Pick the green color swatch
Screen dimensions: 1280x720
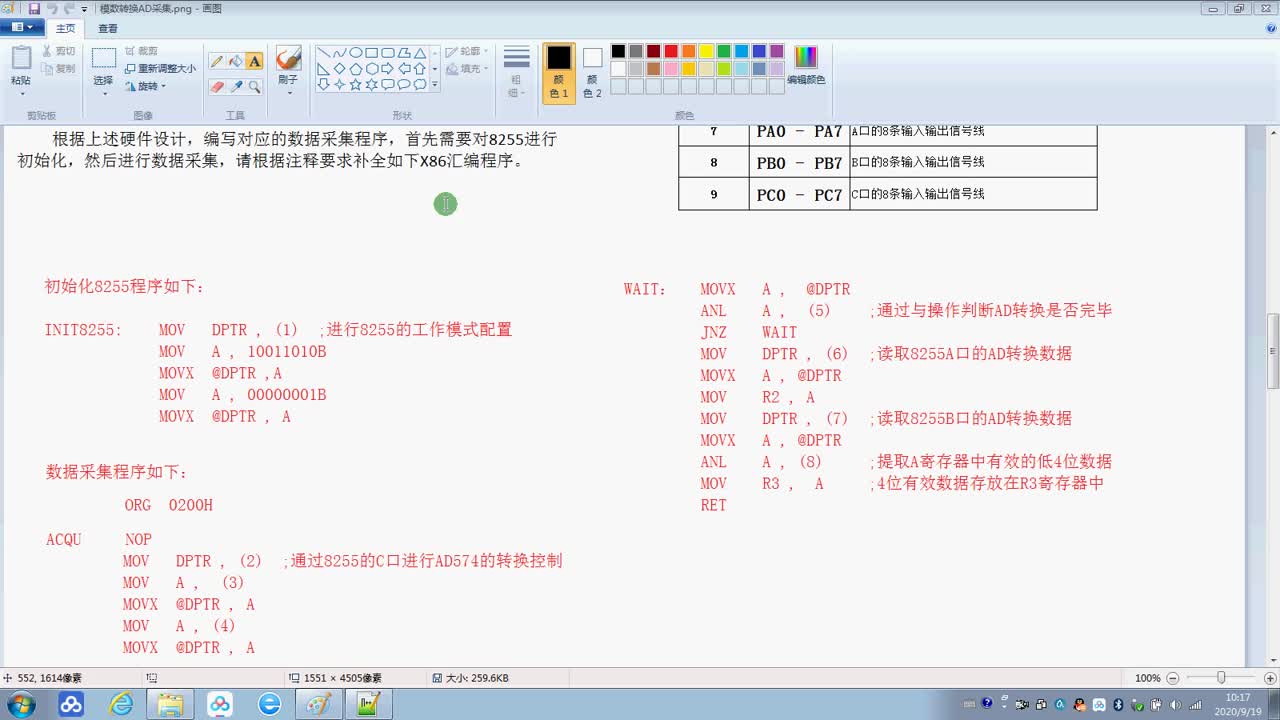pyautogui.click(x=724, y=51)
